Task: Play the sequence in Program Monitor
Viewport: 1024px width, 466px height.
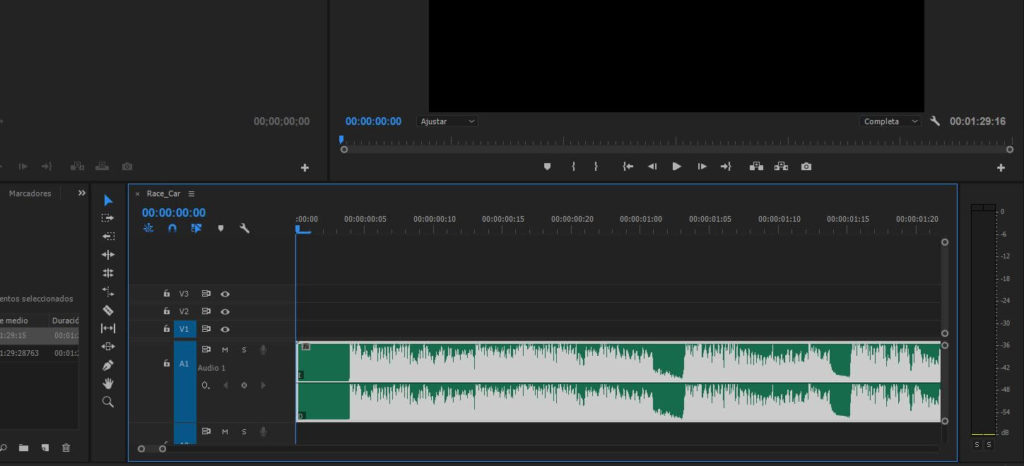Action: [x=677, y=166]
